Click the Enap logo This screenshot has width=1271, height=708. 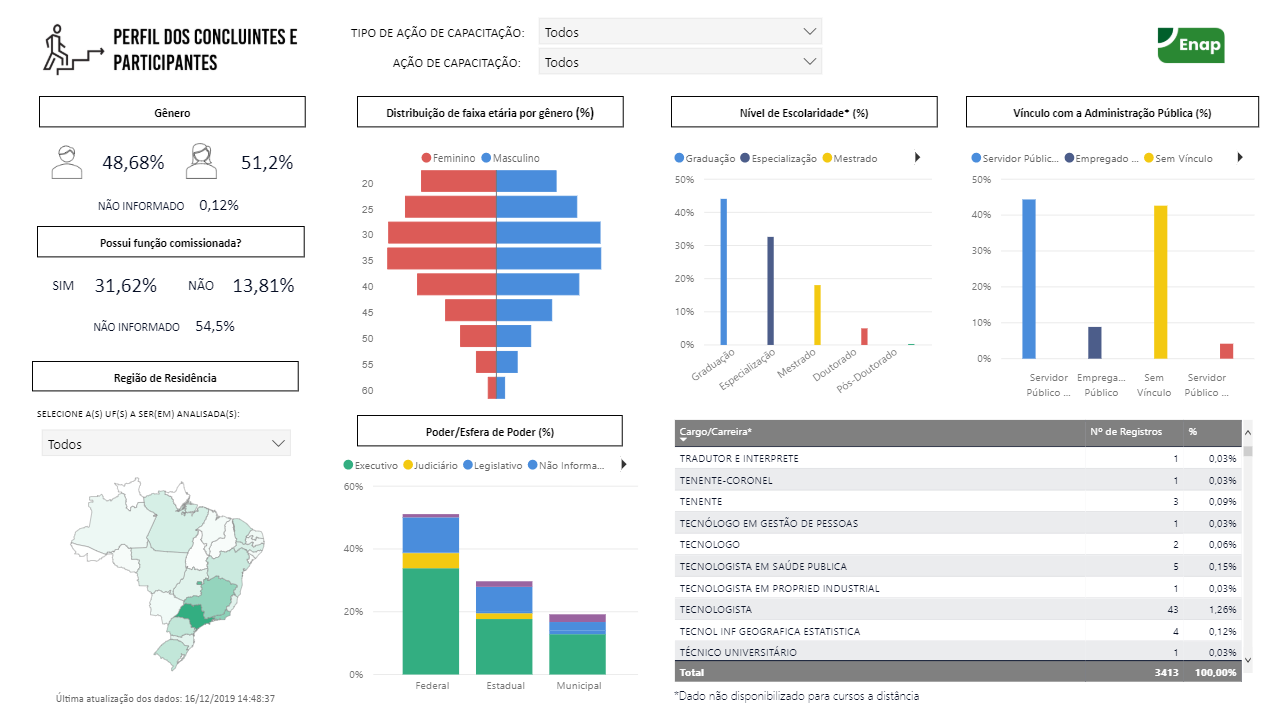(x=1190, y=45)
